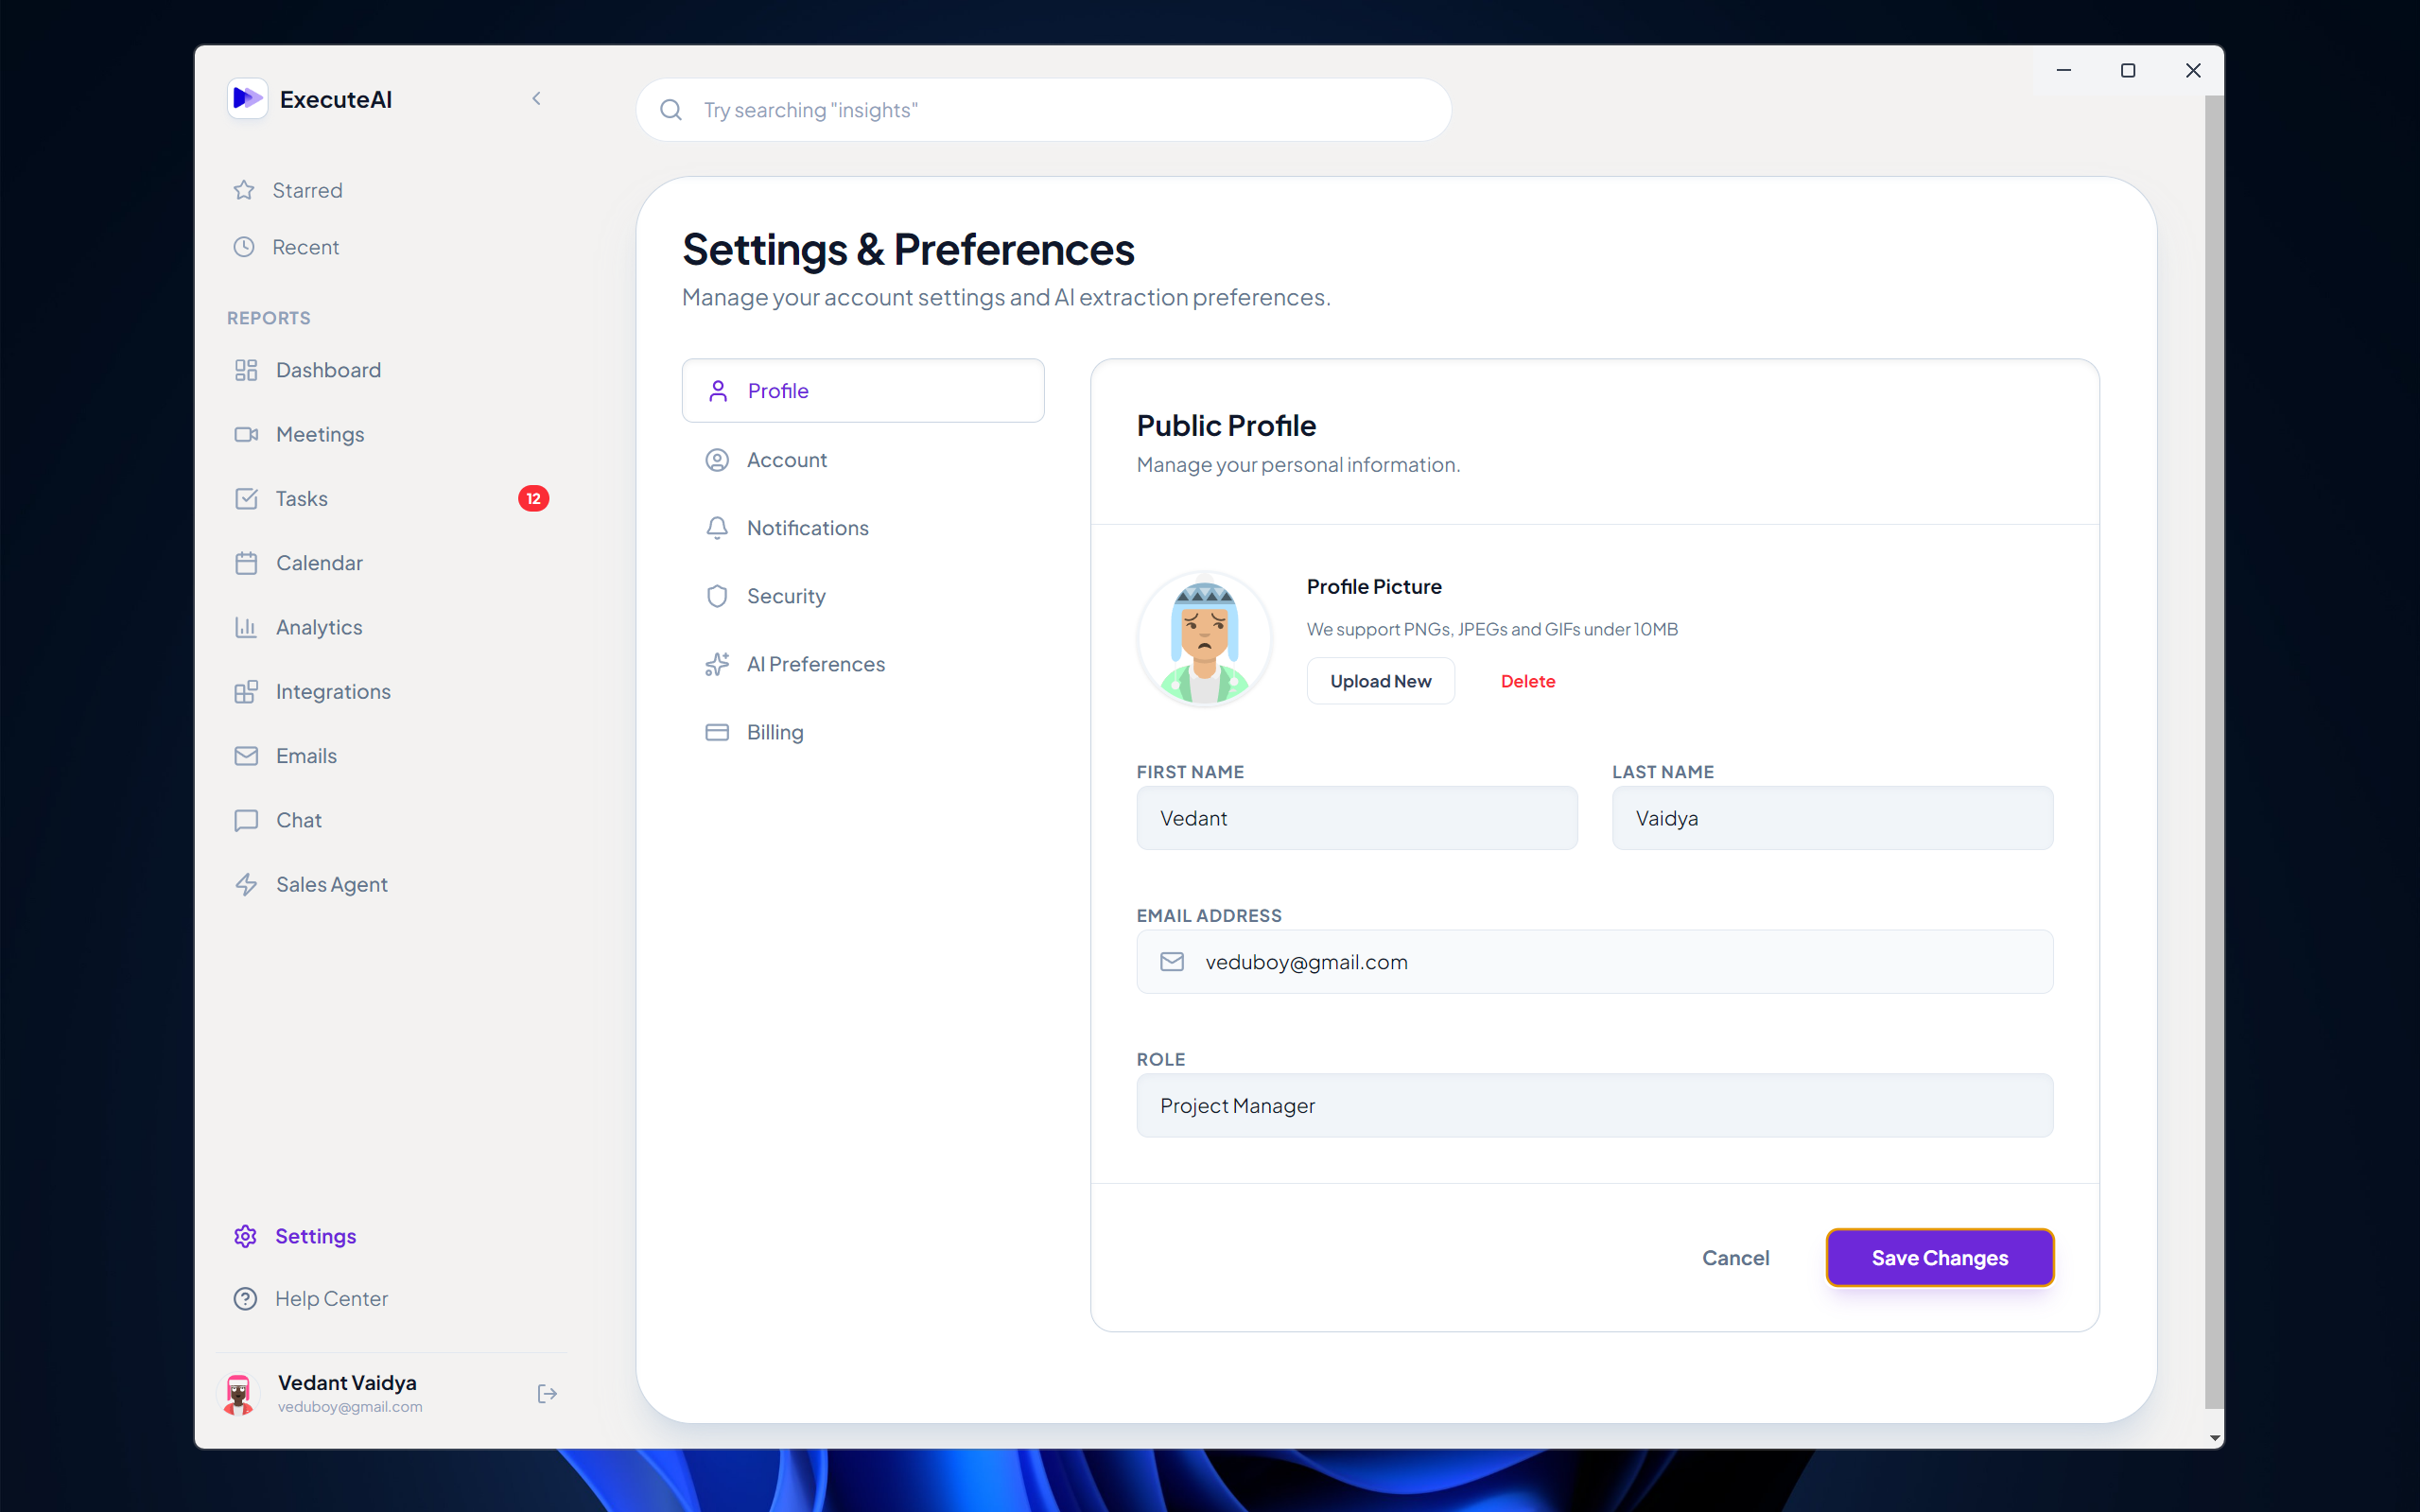Open the Analytics reports page

[x=318, y=627]
